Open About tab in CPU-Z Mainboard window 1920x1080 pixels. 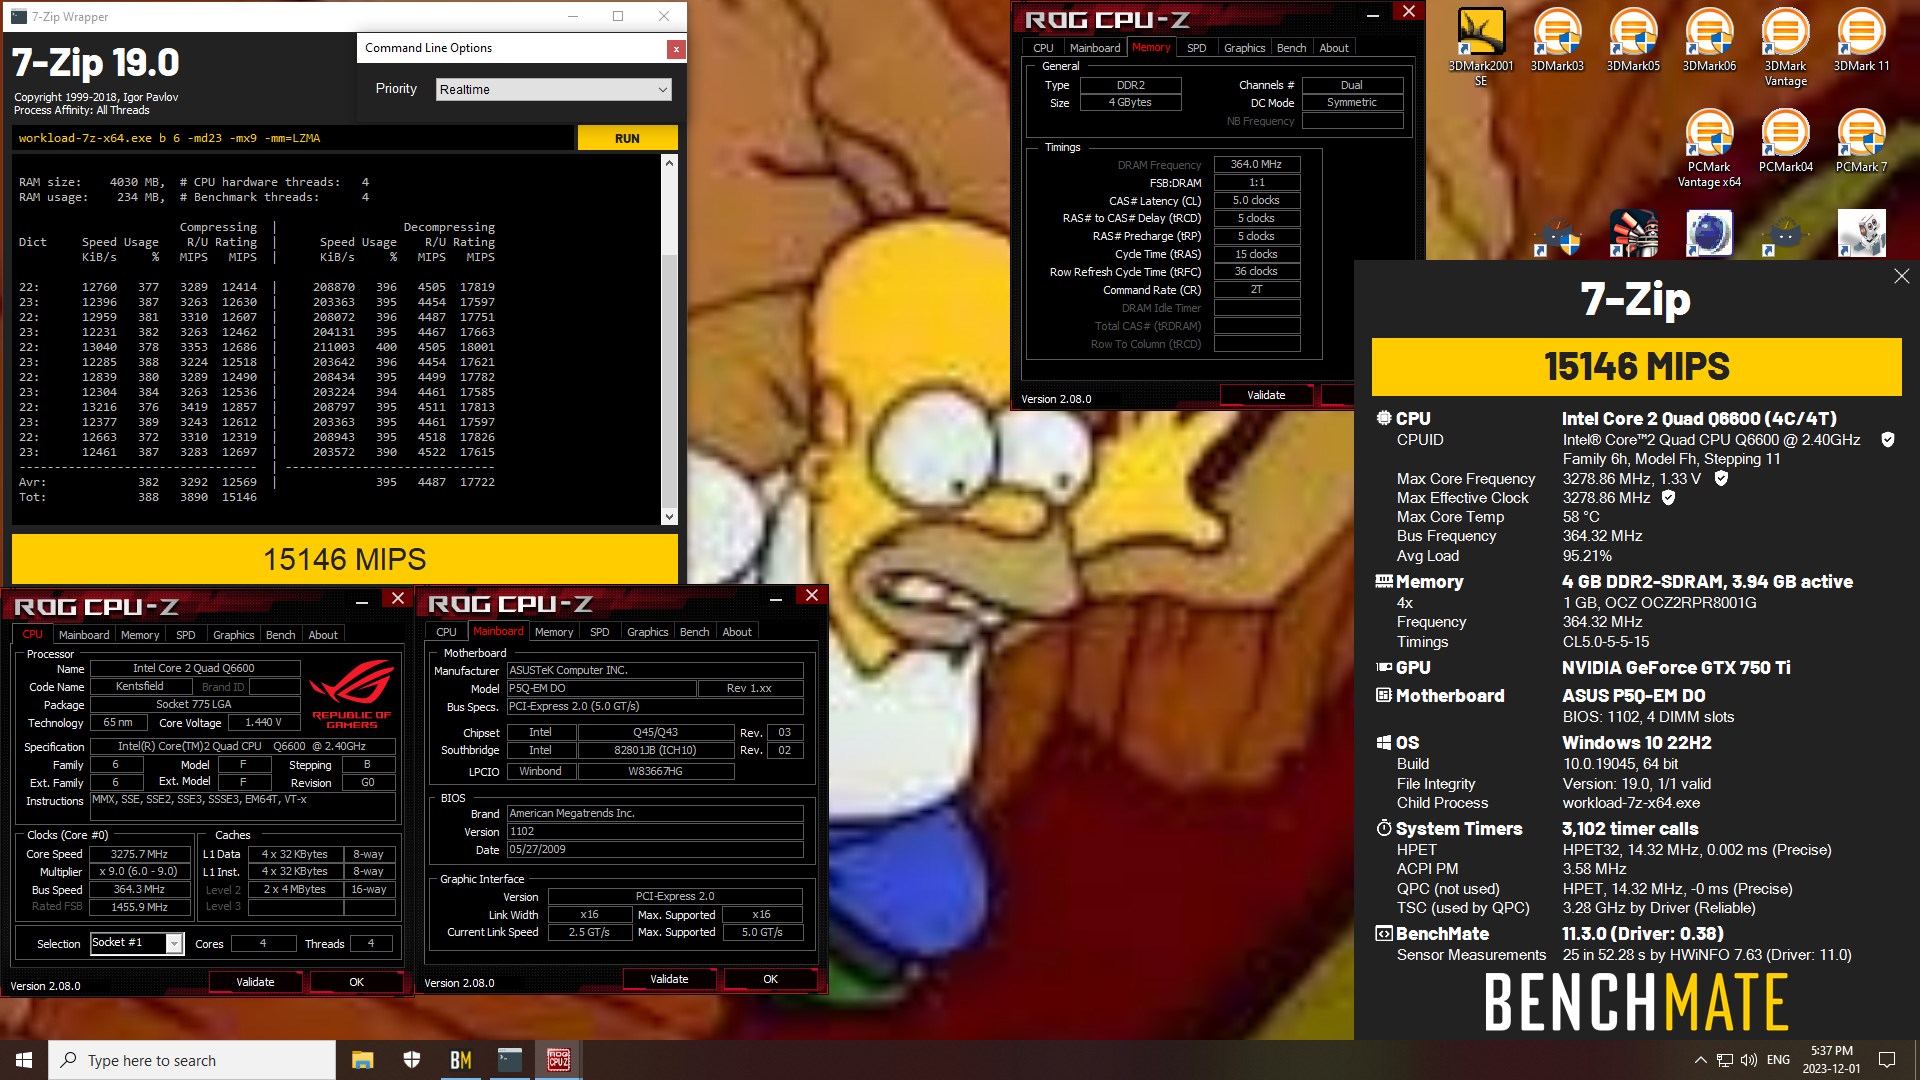click(x=737, y=632)
